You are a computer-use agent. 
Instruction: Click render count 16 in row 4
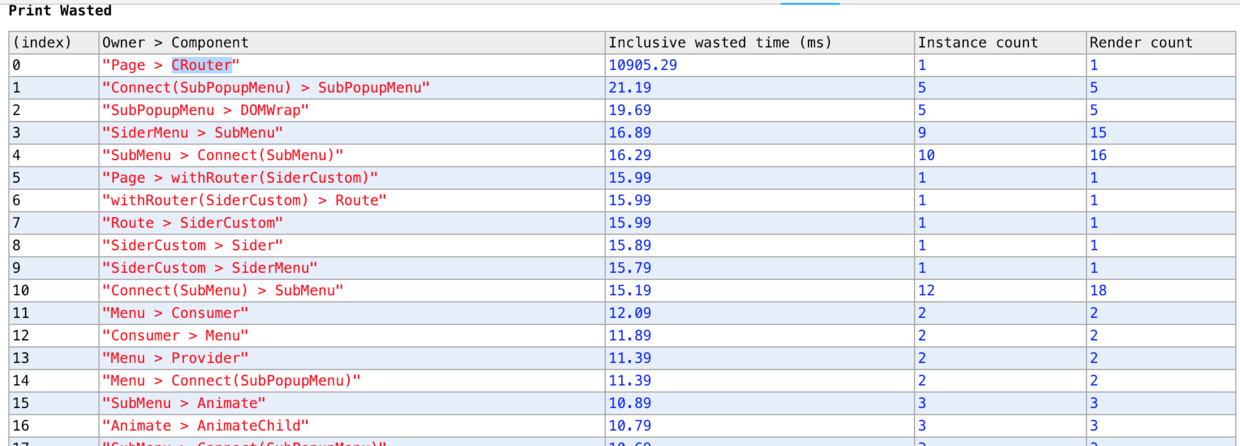(1098, 155)
